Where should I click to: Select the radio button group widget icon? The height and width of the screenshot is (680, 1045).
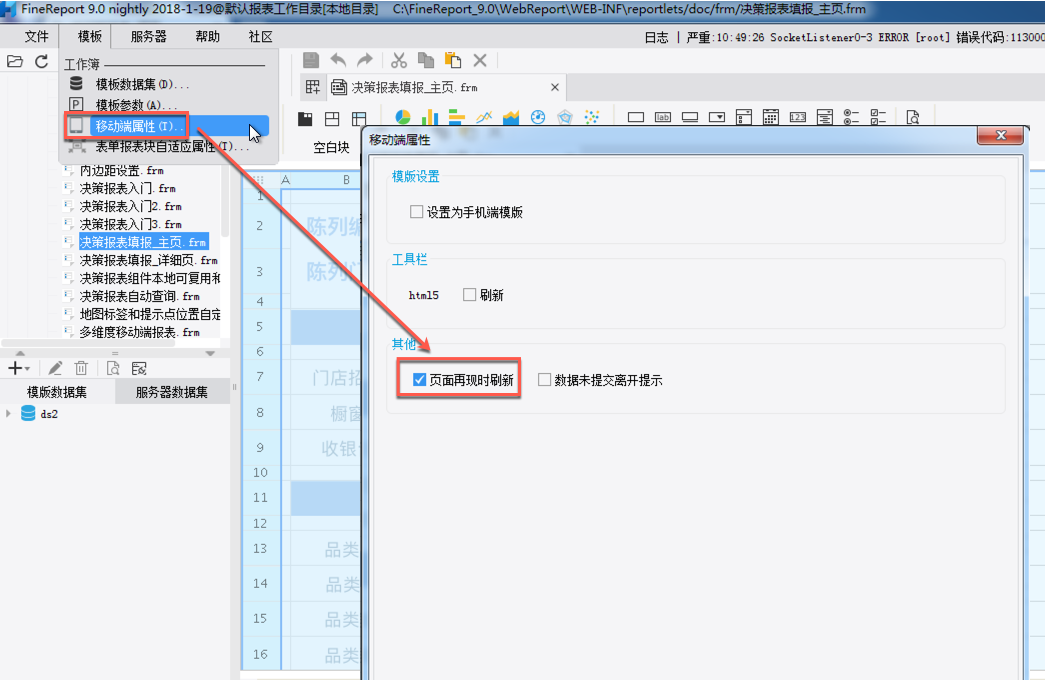pyautogui.click(x=851, y=117)
